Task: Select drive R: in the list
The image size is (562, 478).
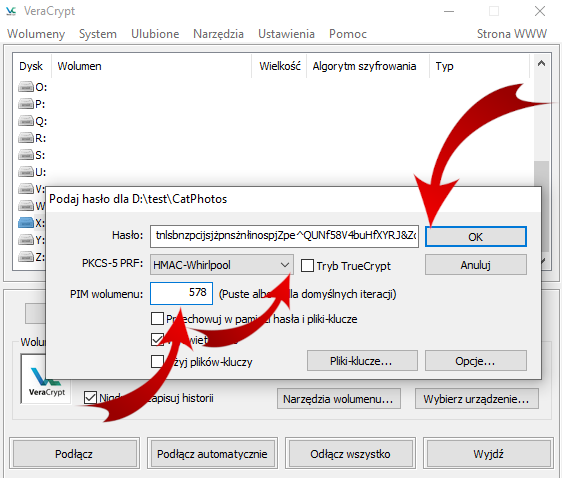Action: (32, 138)
